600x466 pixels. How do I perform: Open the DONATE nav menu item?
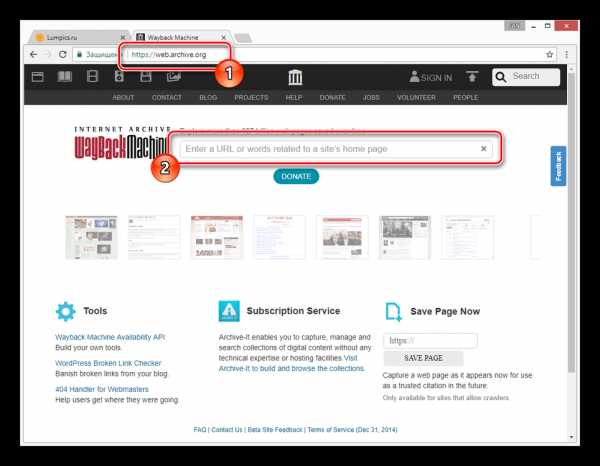tap(333, 98)
